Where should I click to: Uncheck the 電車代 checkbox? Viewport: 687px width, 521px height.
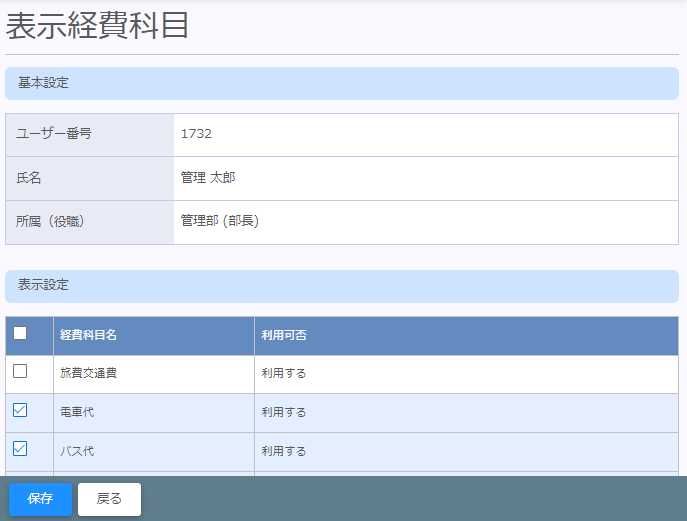click(20, 410)
